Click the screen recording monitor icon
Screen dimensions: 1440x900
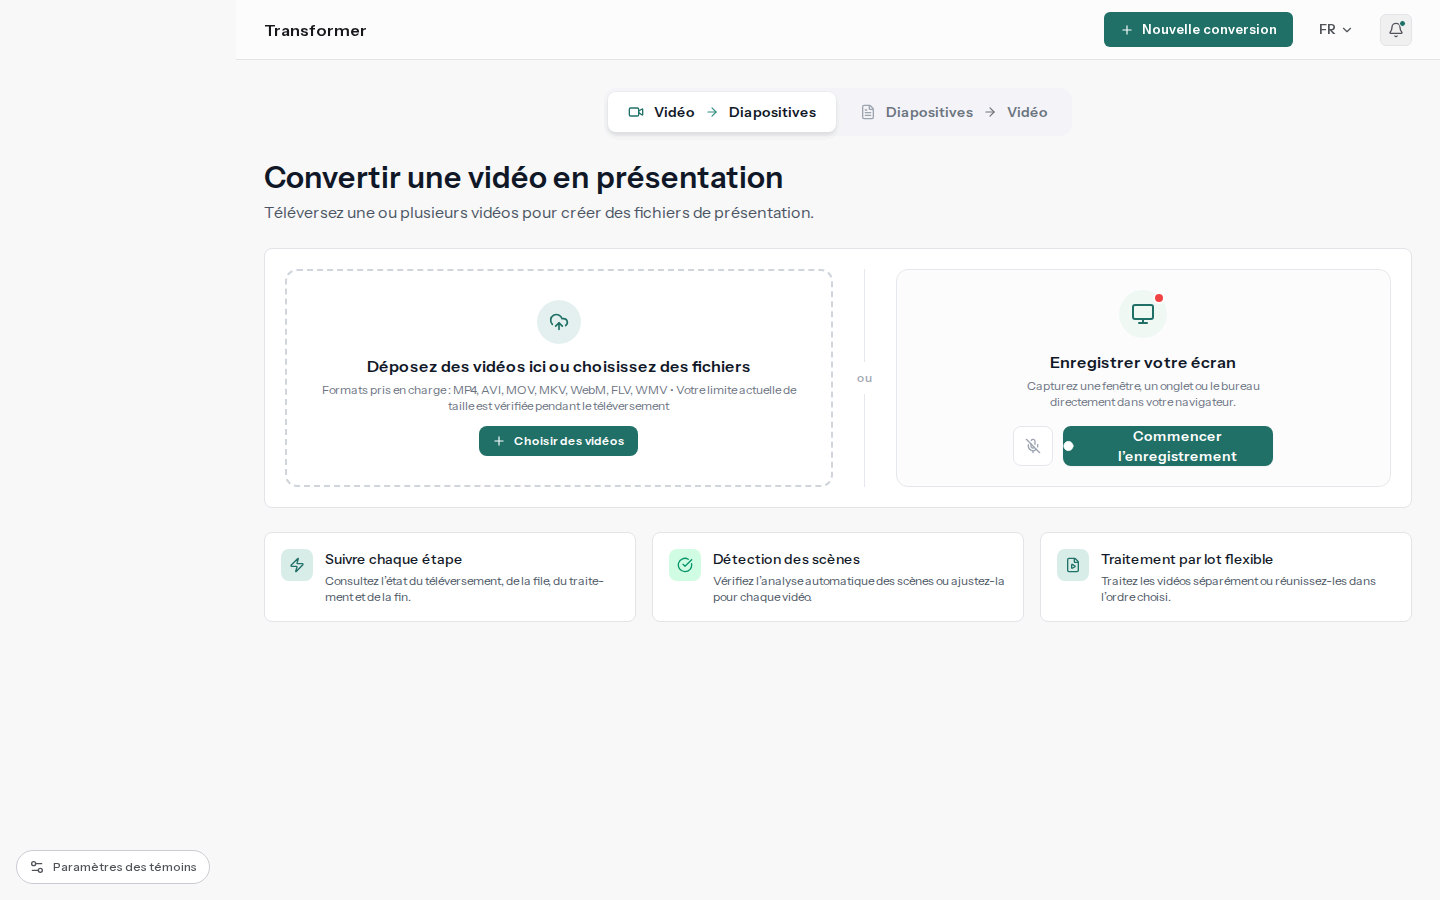(x=1143, y=314)
